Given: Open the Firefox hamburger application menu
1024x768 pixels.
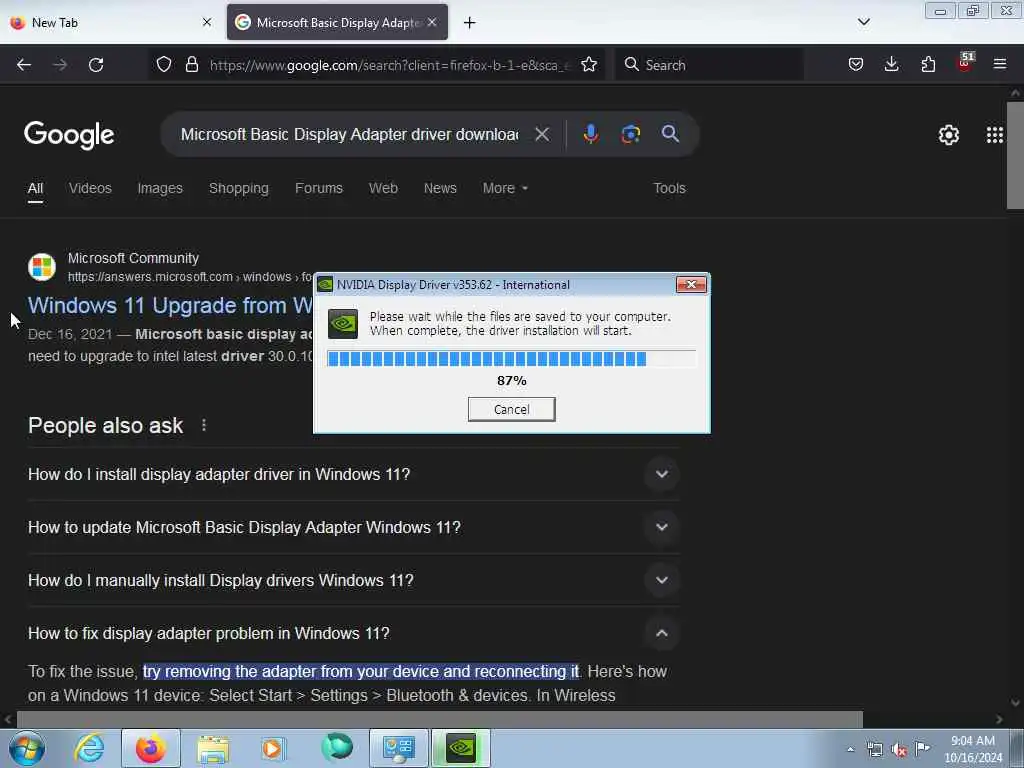Looking at the screenshot, I should pyautogui.click(x=1000, y=64).
